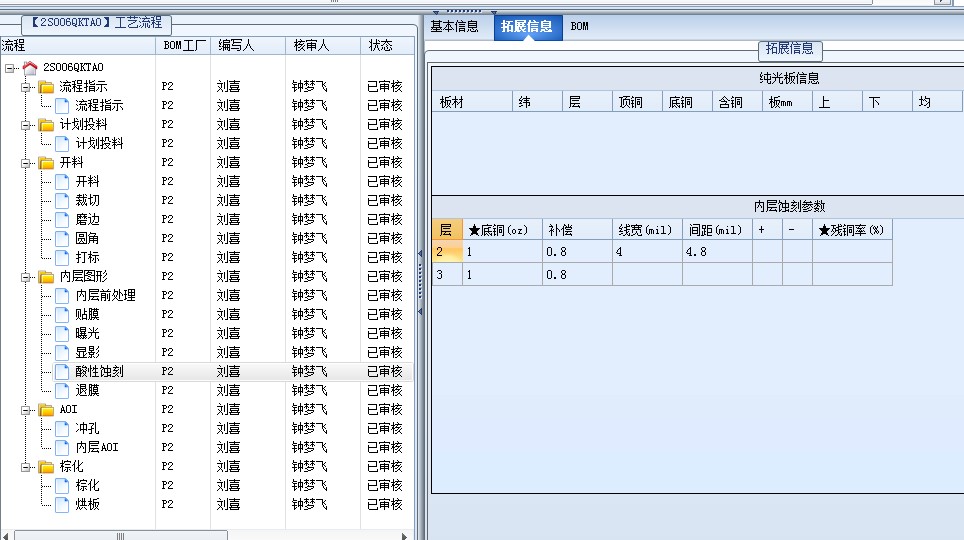The image size is (964, 540).
Task: Click the 线宽 cell showing 4
Action: tap(647, 252)
